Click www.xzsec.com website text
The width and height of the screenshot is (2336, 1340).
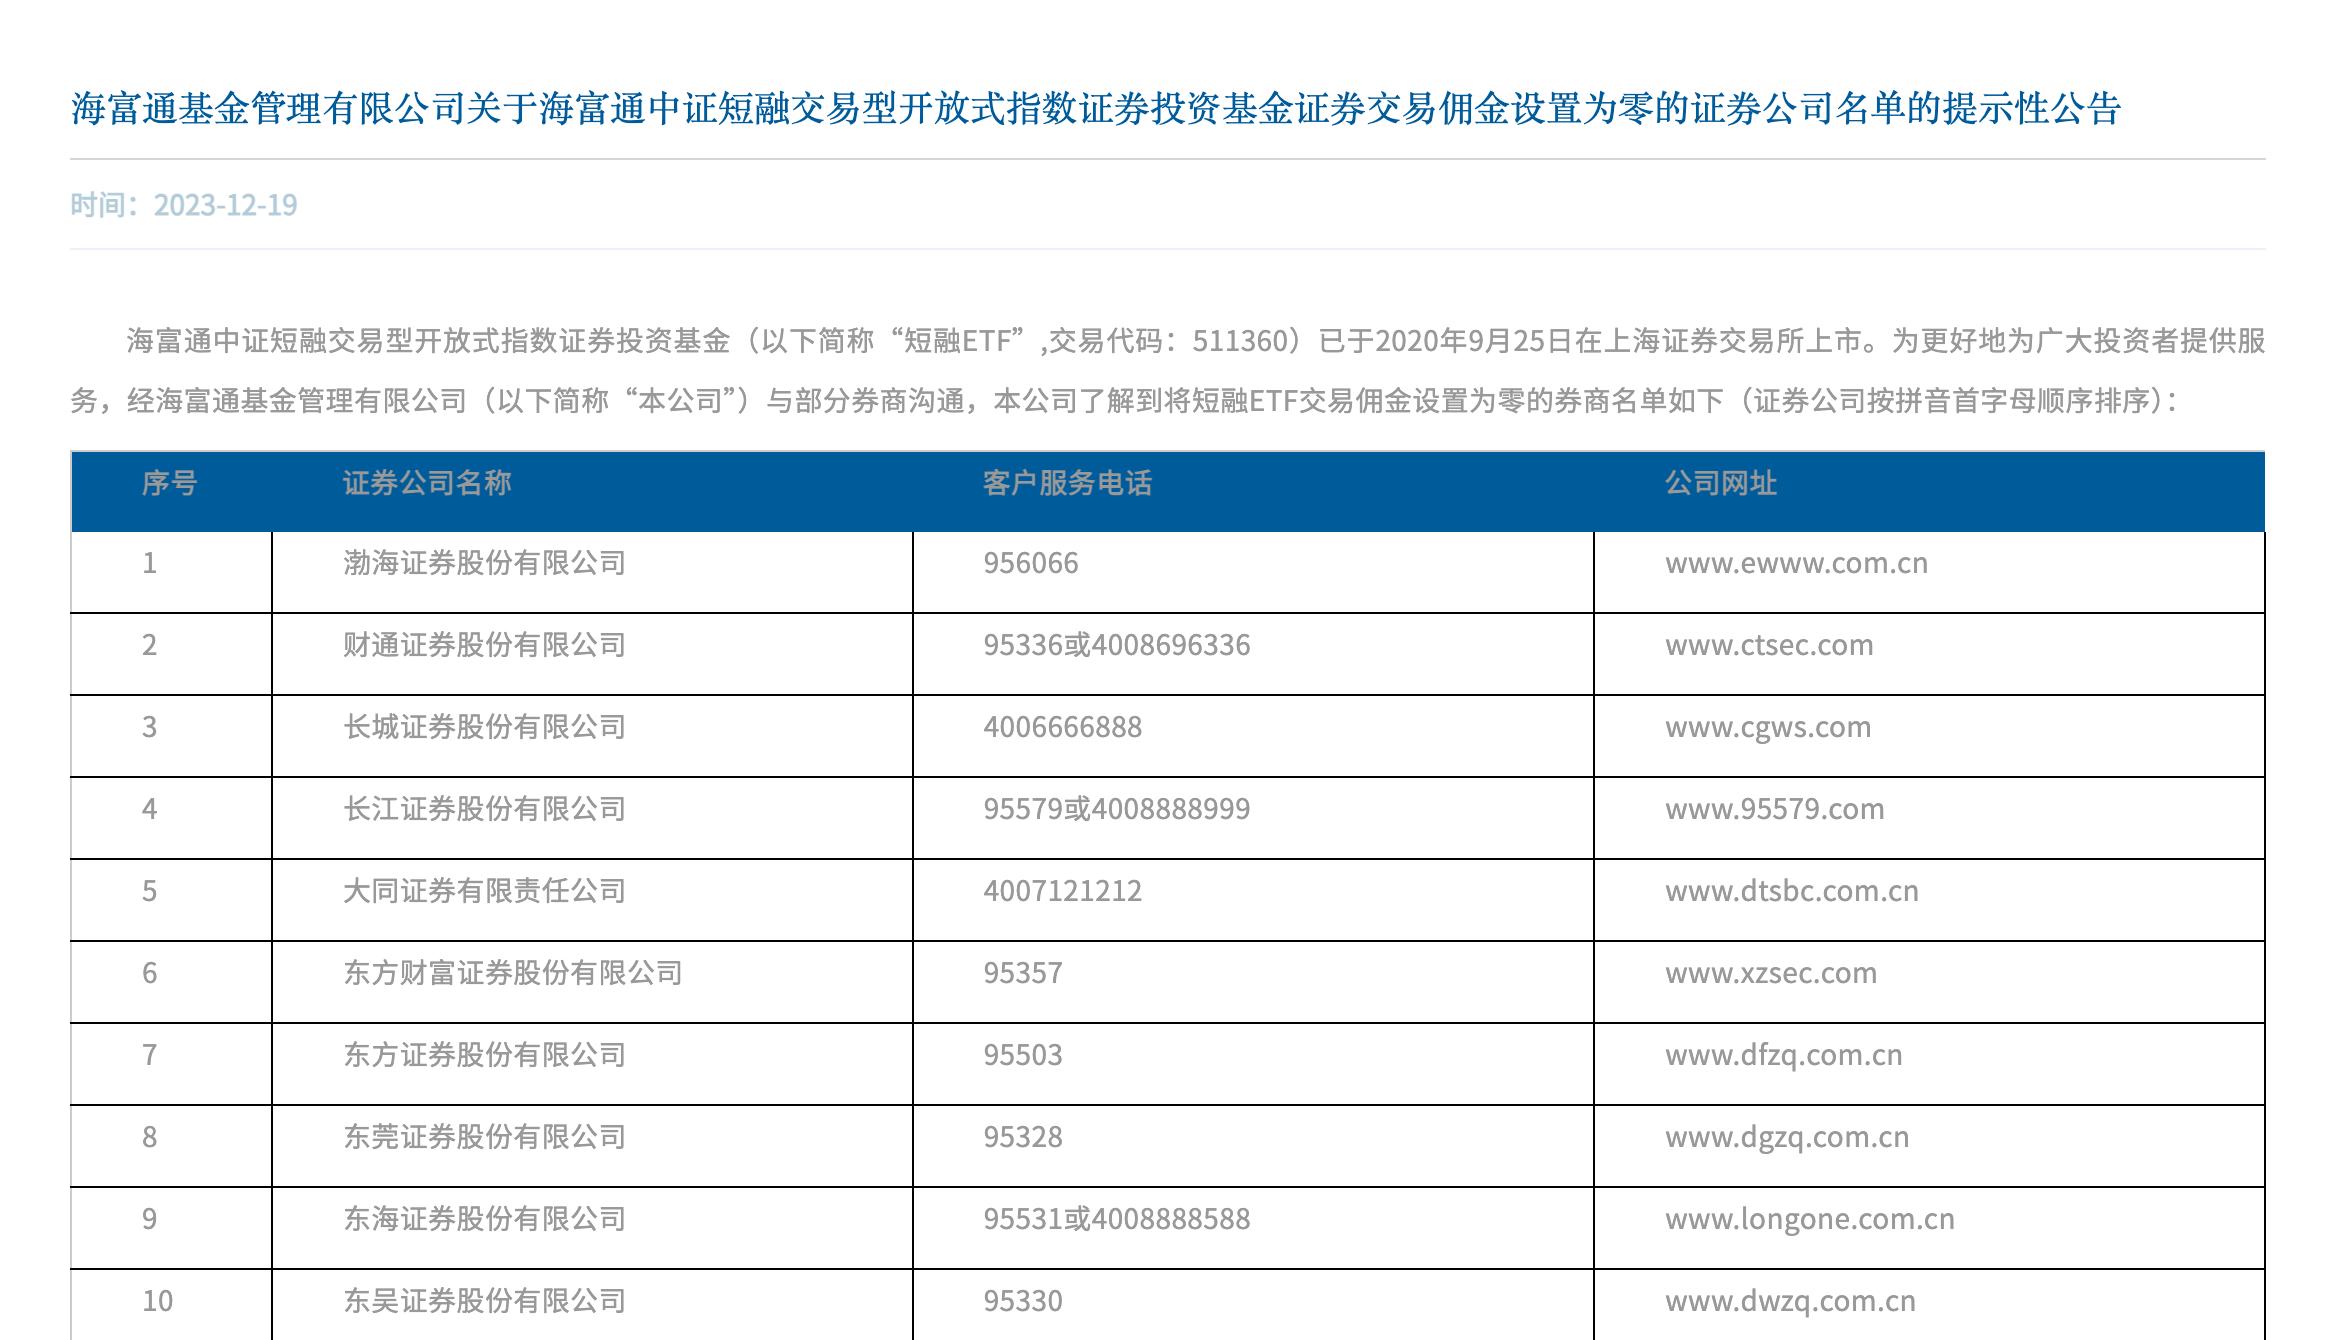click(x=1771, y=973)
